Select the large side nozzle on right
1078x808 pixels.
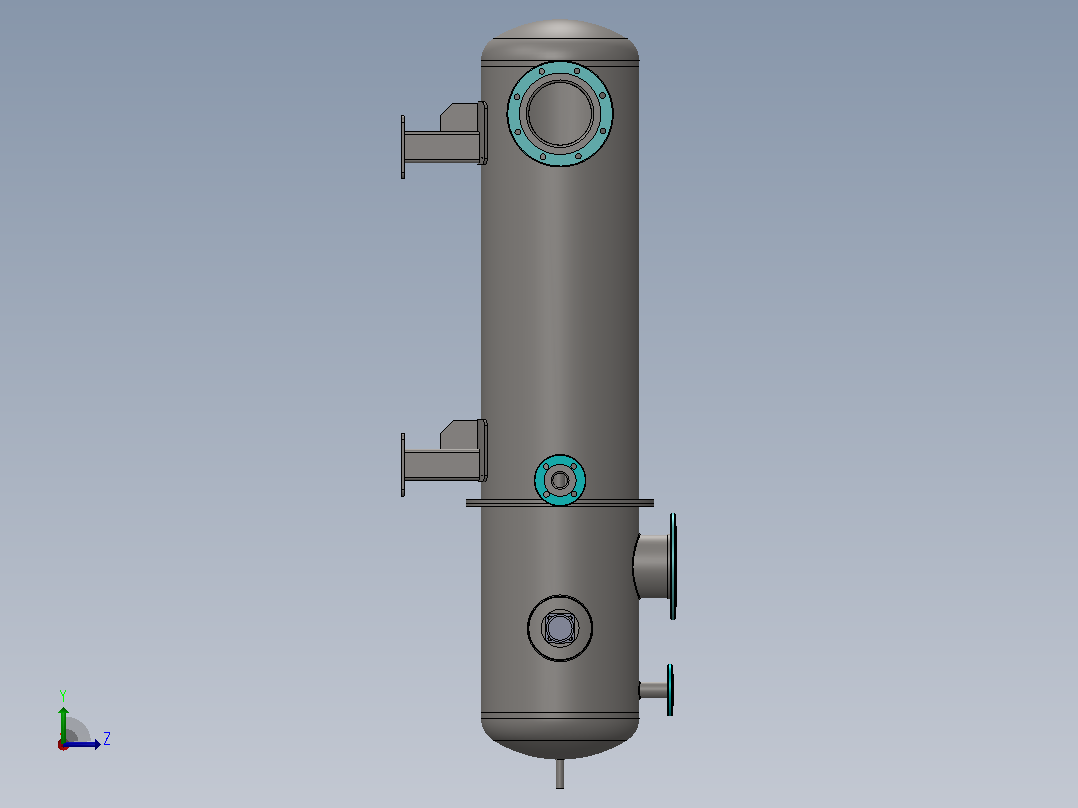[x=655, y=567]
